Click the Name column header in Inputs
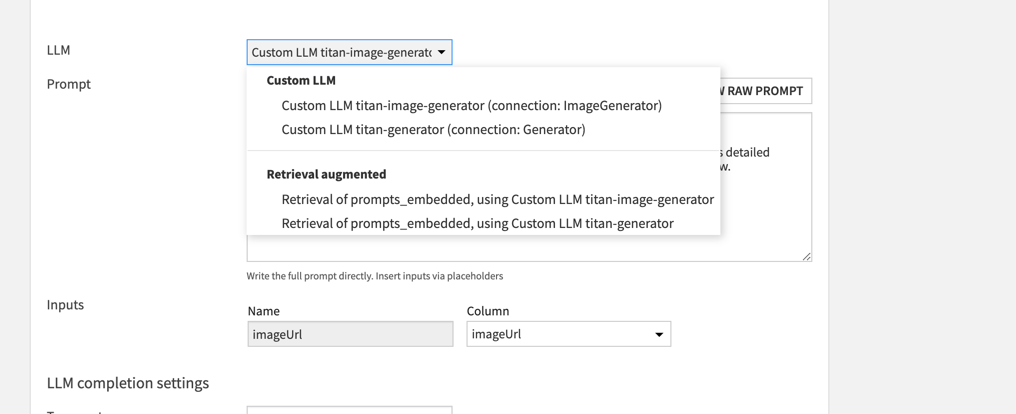The width and height of the screenshot is (1016, 414). pyautogui.click(x=263, y=311)
